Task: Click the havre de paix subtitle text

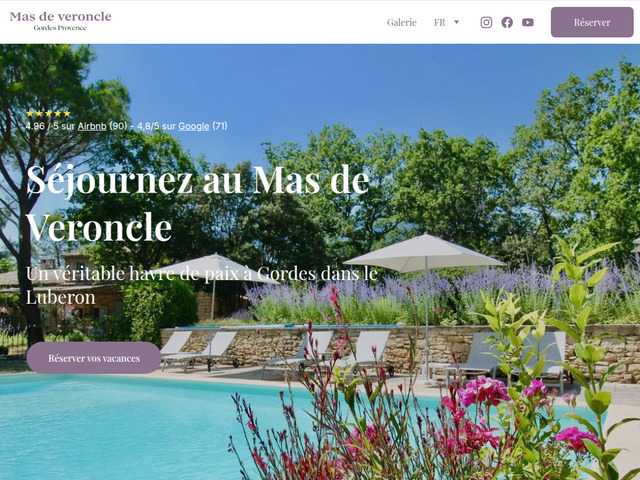Action: coord(202,285)
